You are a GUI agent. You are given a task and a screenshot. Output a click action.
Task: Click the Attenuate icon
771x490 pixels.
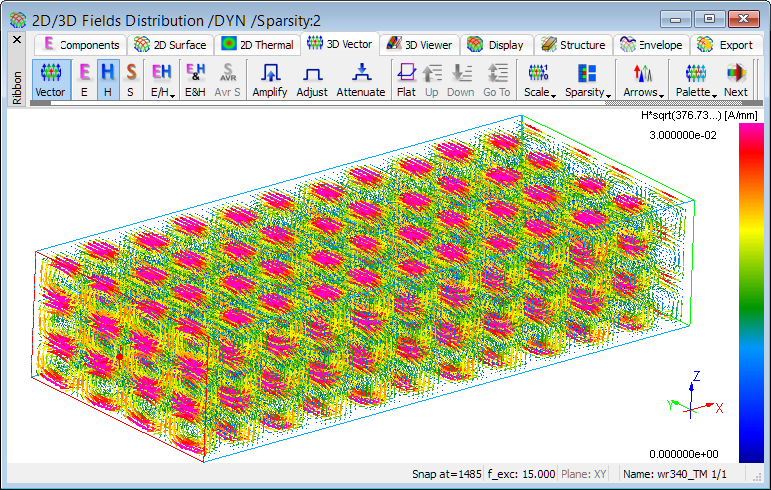tap(360, 80)
